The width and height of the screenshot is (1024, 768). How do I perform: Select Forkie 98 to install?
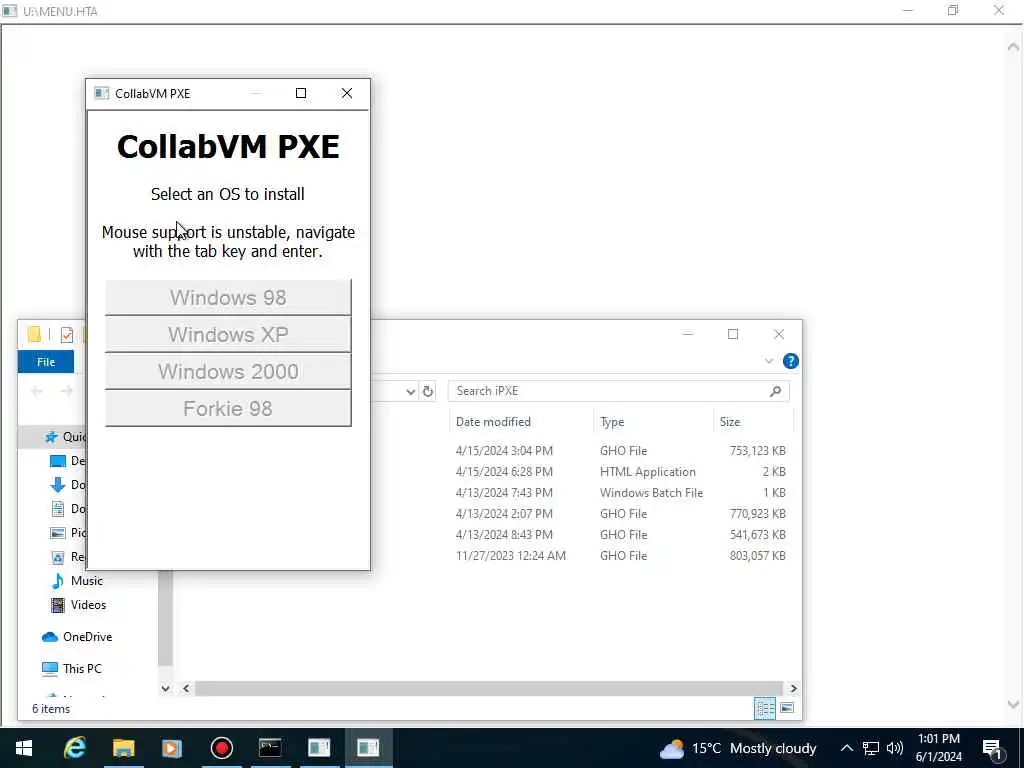click(228, 408)
